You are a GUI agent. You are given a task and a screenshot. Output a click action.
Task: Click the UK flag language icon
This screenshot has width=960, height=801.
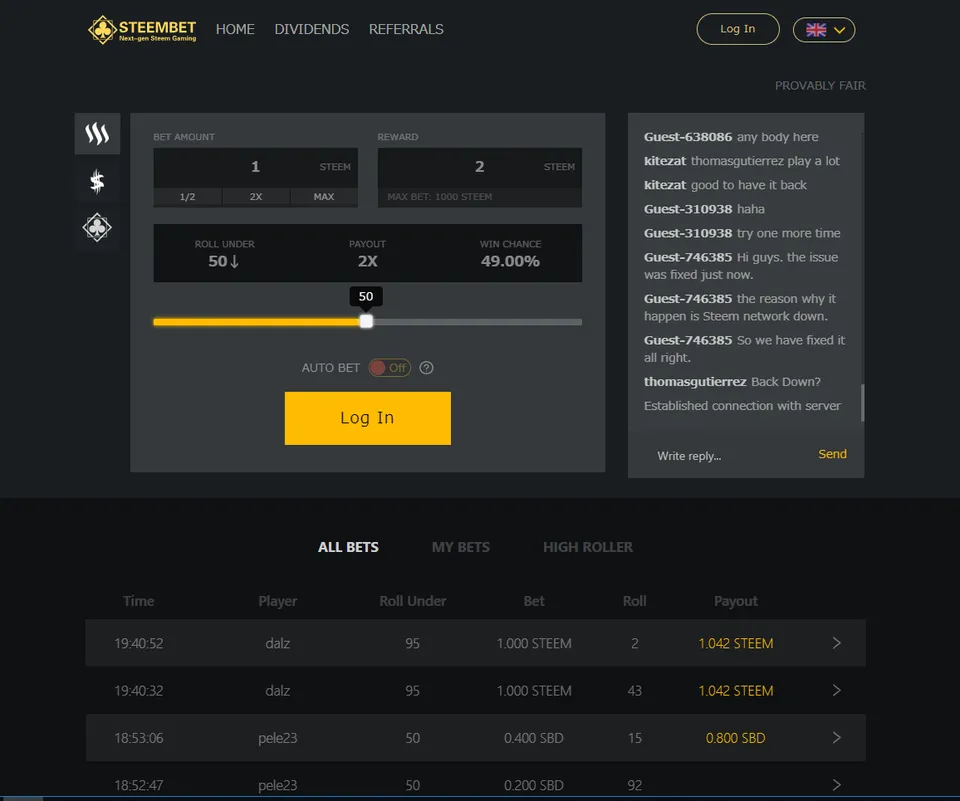click(816, 30)
